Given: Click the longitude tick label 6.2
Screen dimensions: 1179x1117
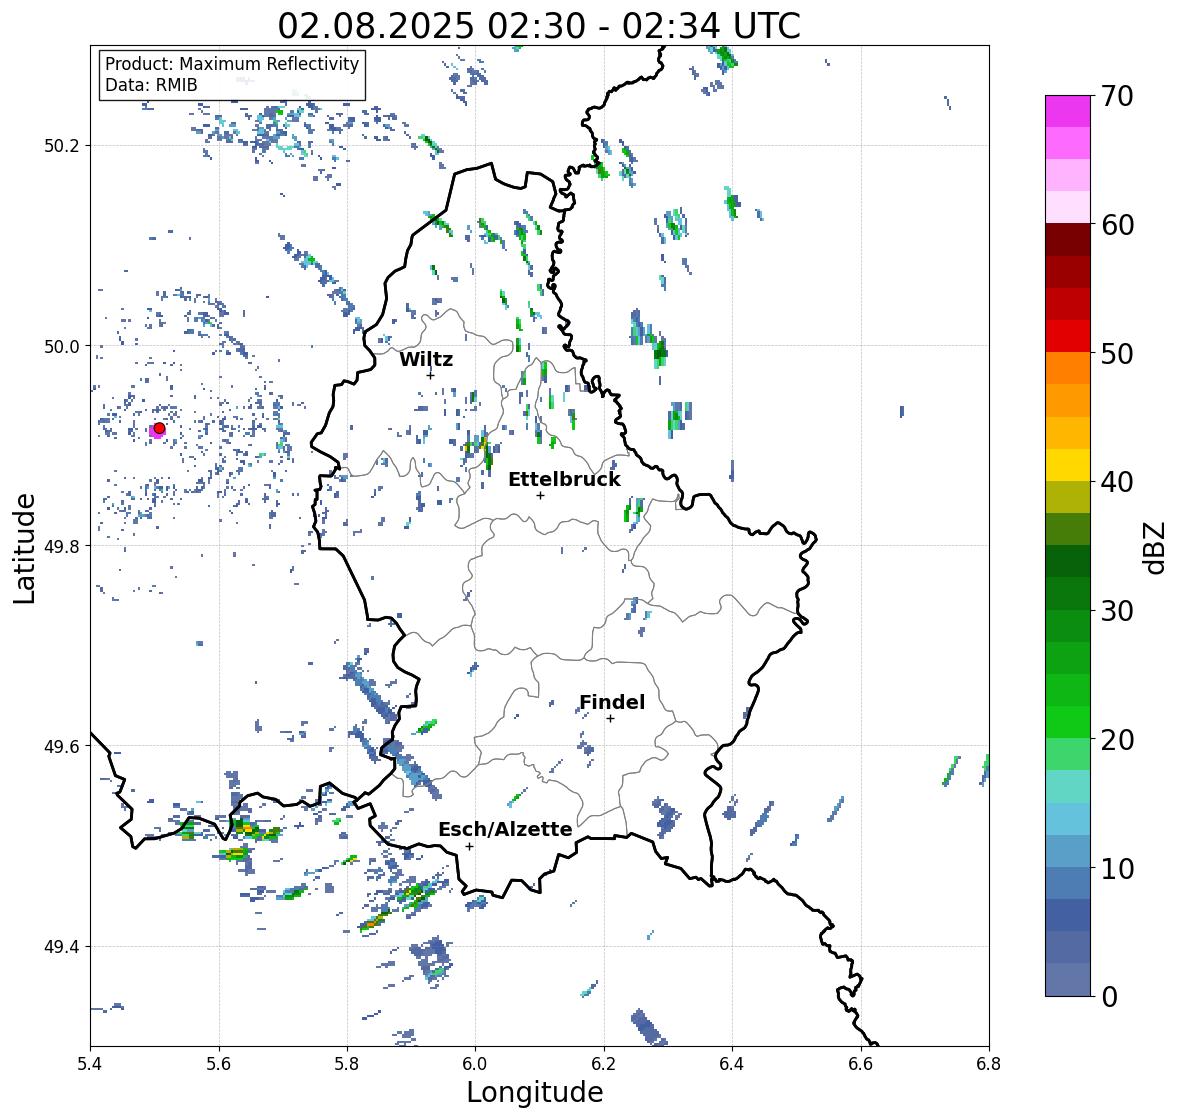Looking at the screenshot, I should pyautogui.click(x=604, y=1064).
